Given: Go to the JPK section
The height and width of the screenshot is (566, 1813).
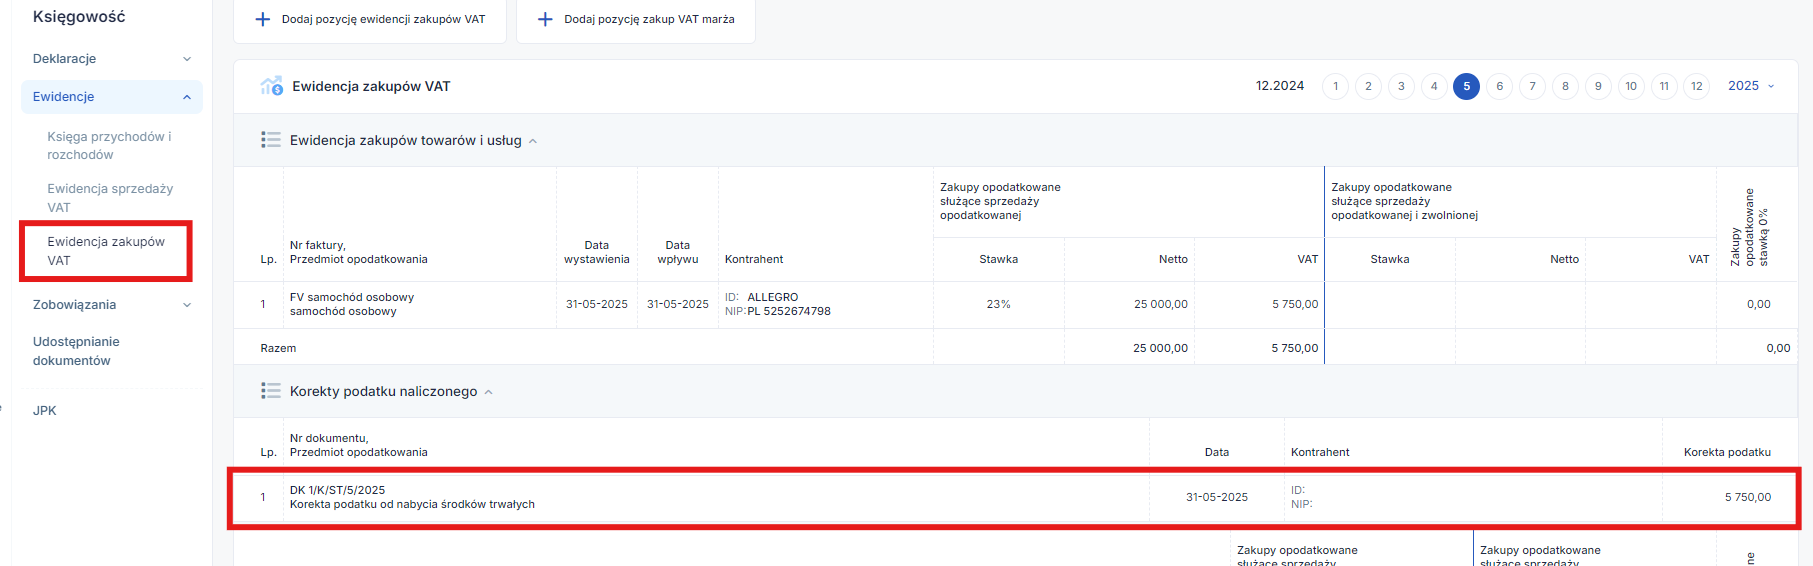Looking at the screenshot, I should tap(45, 410).
